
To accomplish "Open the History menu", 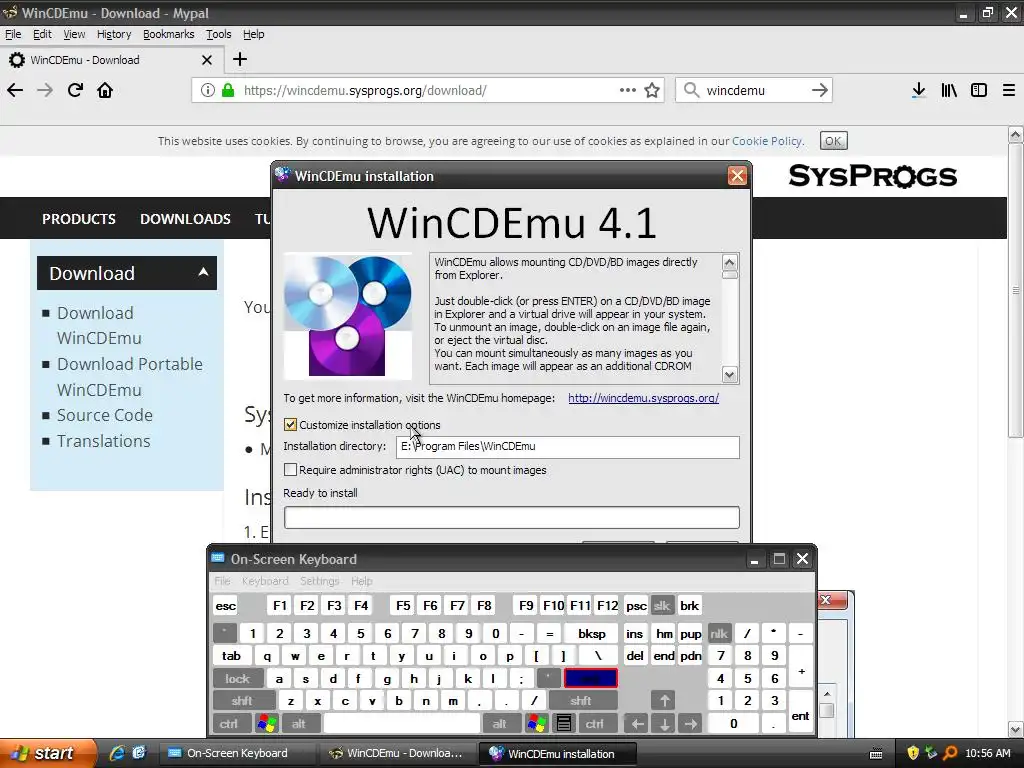I will [x=114, y=34].
